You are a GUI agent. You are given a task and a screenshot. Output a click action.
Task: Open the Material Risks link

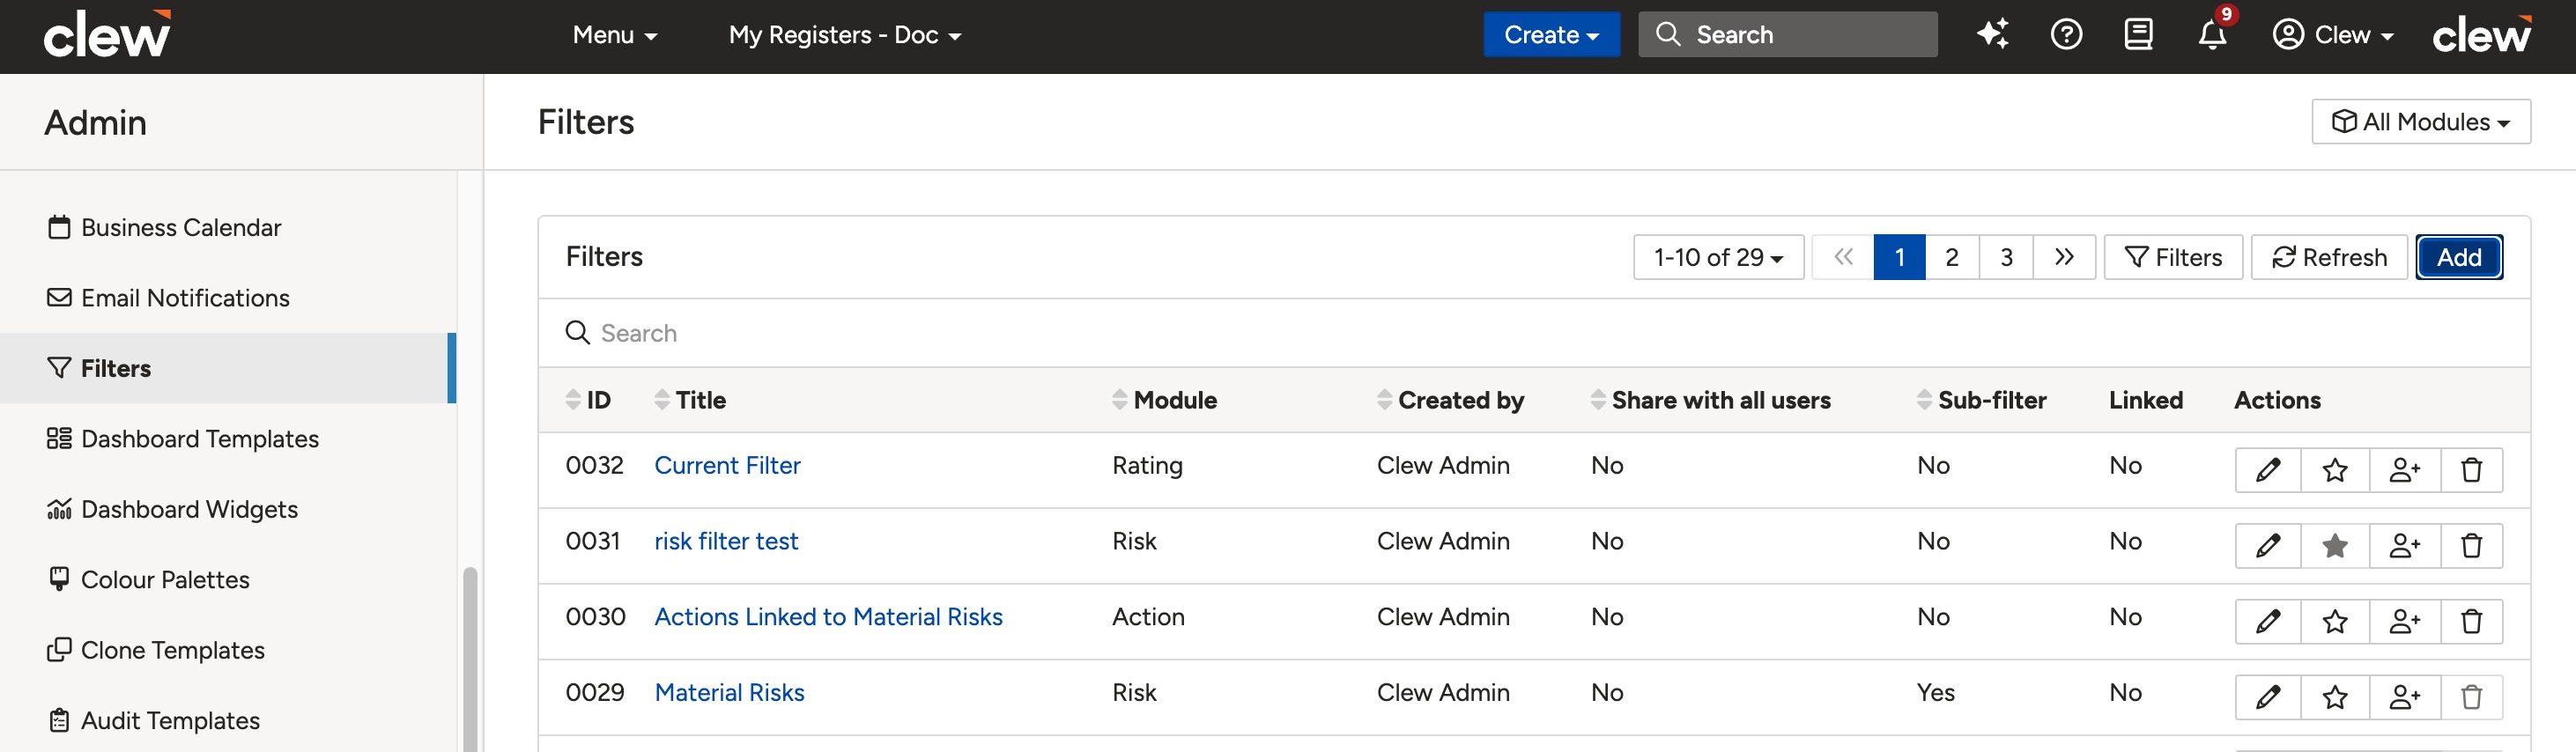point(729,692)
